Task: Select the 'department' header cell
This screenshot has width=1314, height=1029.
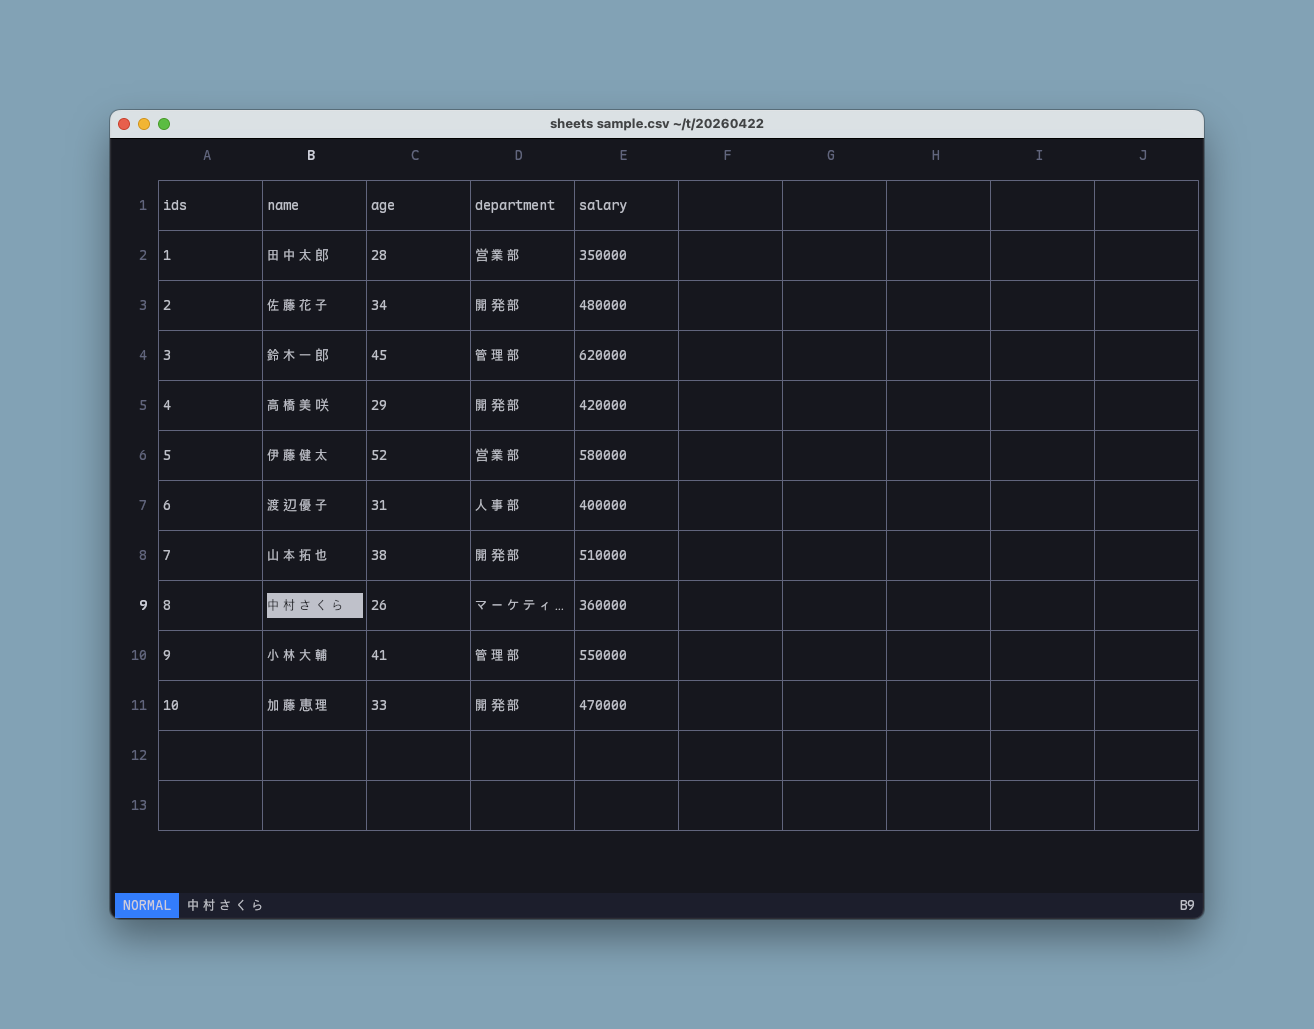Action: [x=515, y=205]
